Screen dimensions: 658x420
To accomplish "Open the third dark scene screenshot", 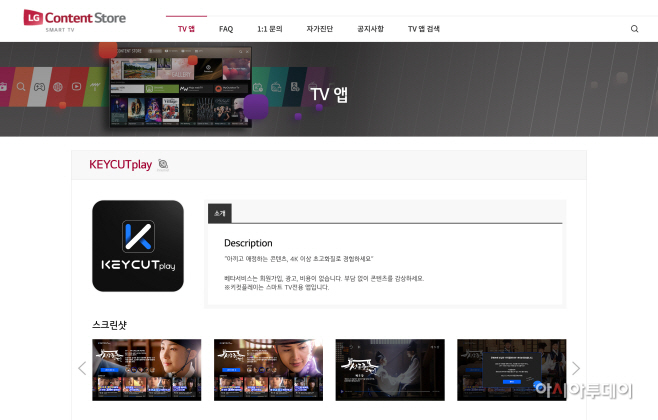I will (x=390, y=370).
